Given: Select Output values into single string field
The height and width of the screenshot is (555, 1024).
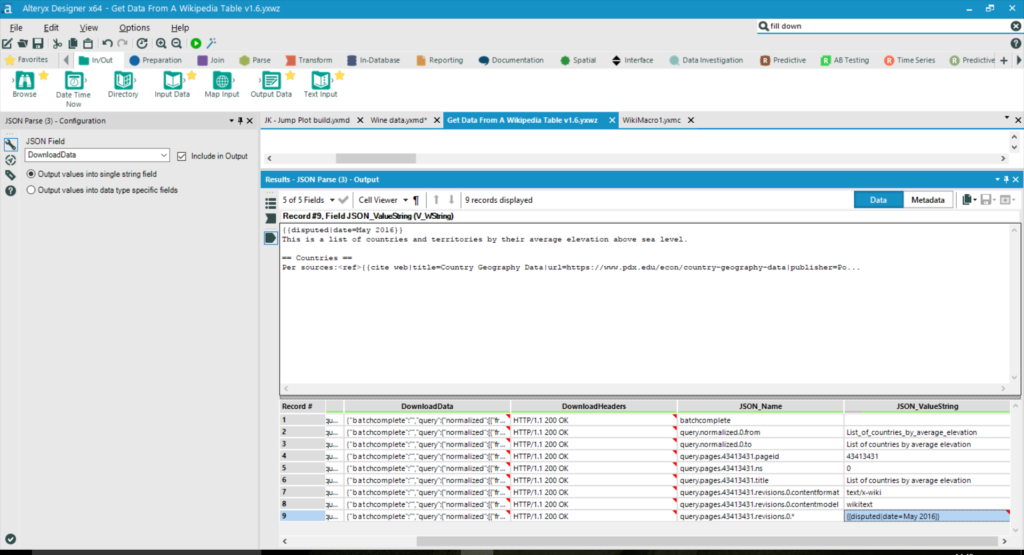Looking at the screenshot, I should (31, 174).
